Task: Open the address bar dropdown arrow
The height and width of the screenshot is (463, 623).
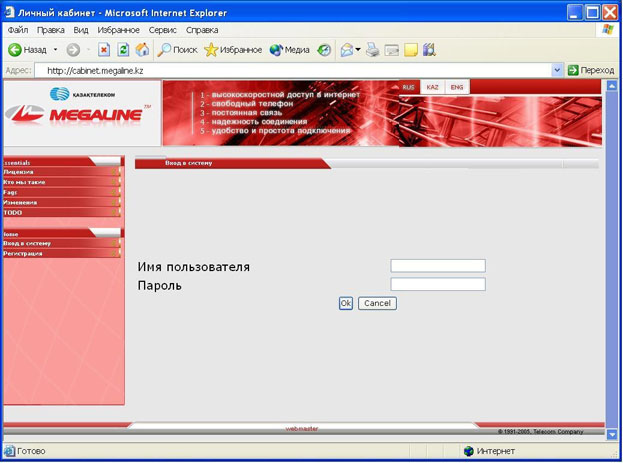Action: [557, 70]
